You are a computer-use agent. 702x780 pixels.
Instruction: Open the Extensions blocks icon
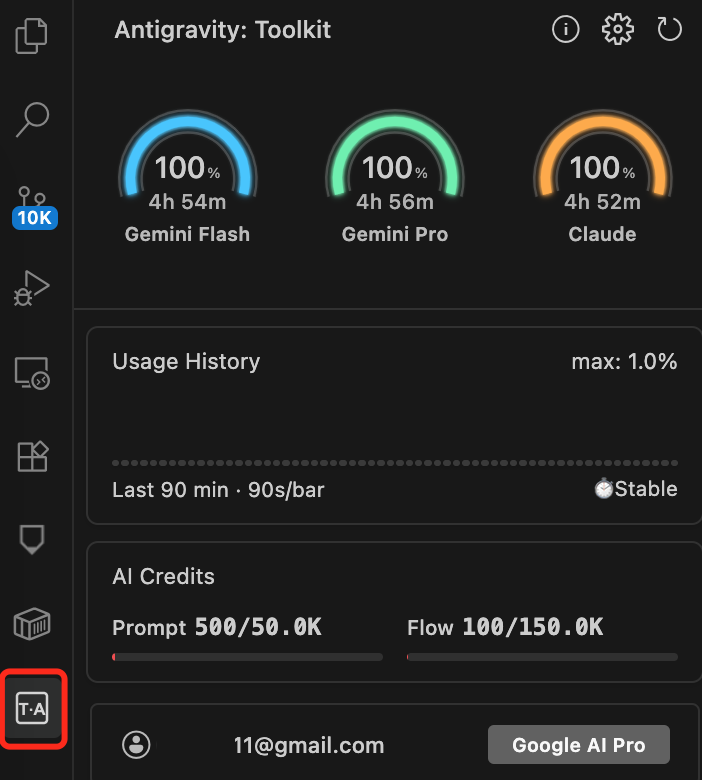(32, 456)
